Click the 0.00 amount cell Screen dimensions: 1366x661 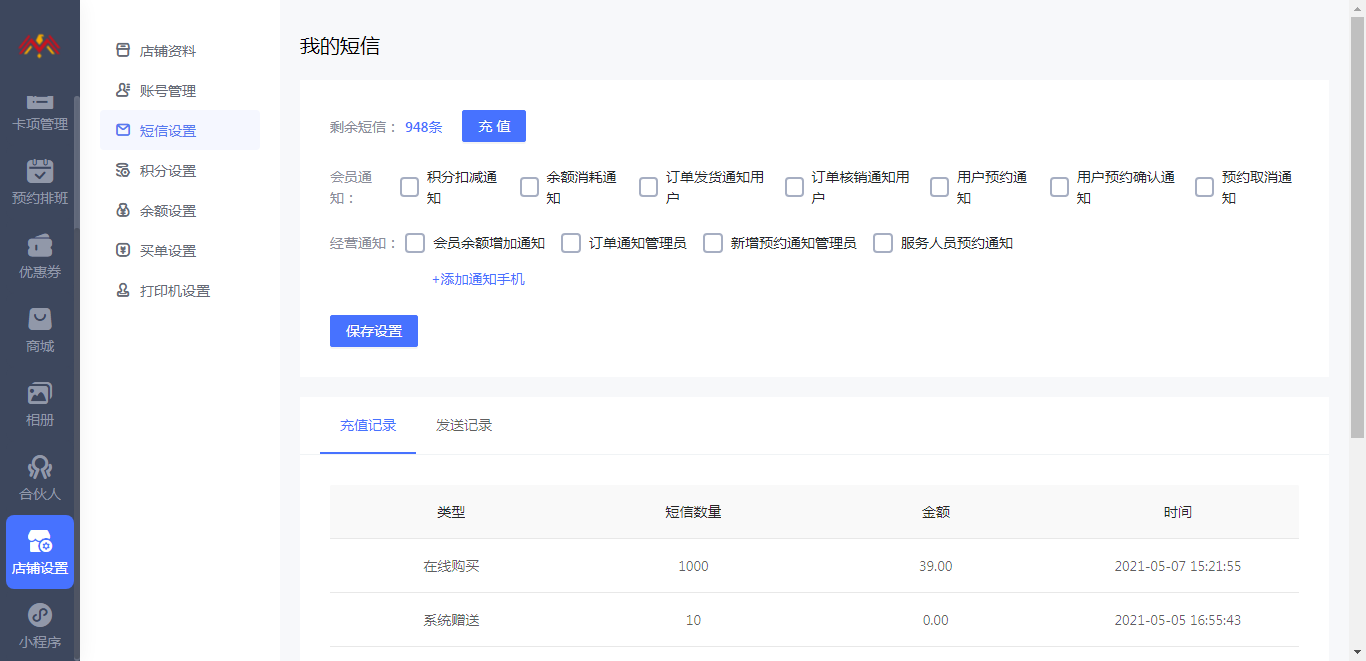[935, 620]
